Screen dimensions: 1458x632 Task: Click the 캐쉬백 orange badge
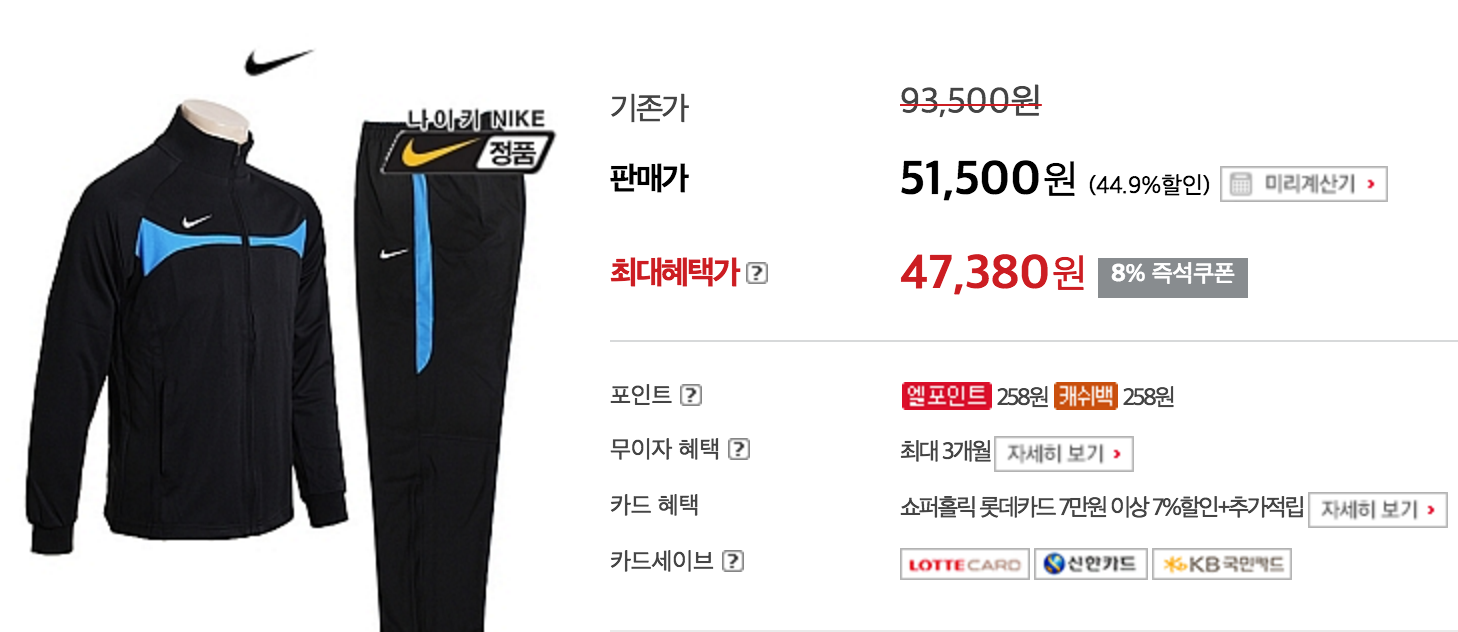point(1086,396)
